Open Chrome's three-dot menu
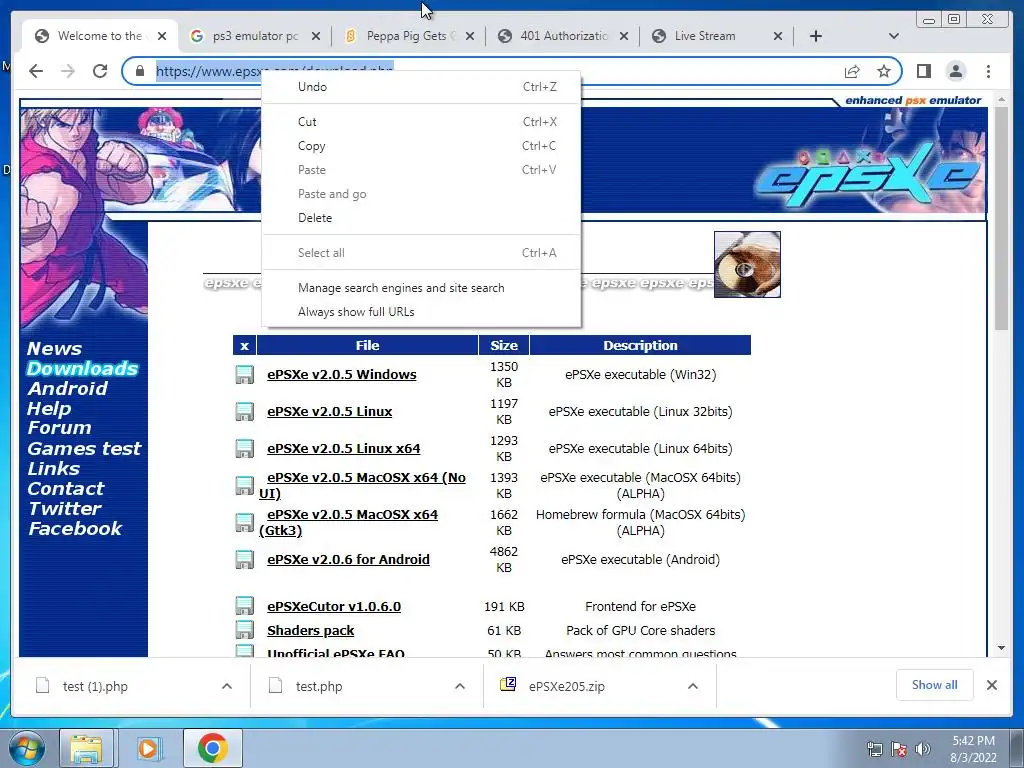The height and width of the screenshot is (768, 1024). click(x=988, y=71)
